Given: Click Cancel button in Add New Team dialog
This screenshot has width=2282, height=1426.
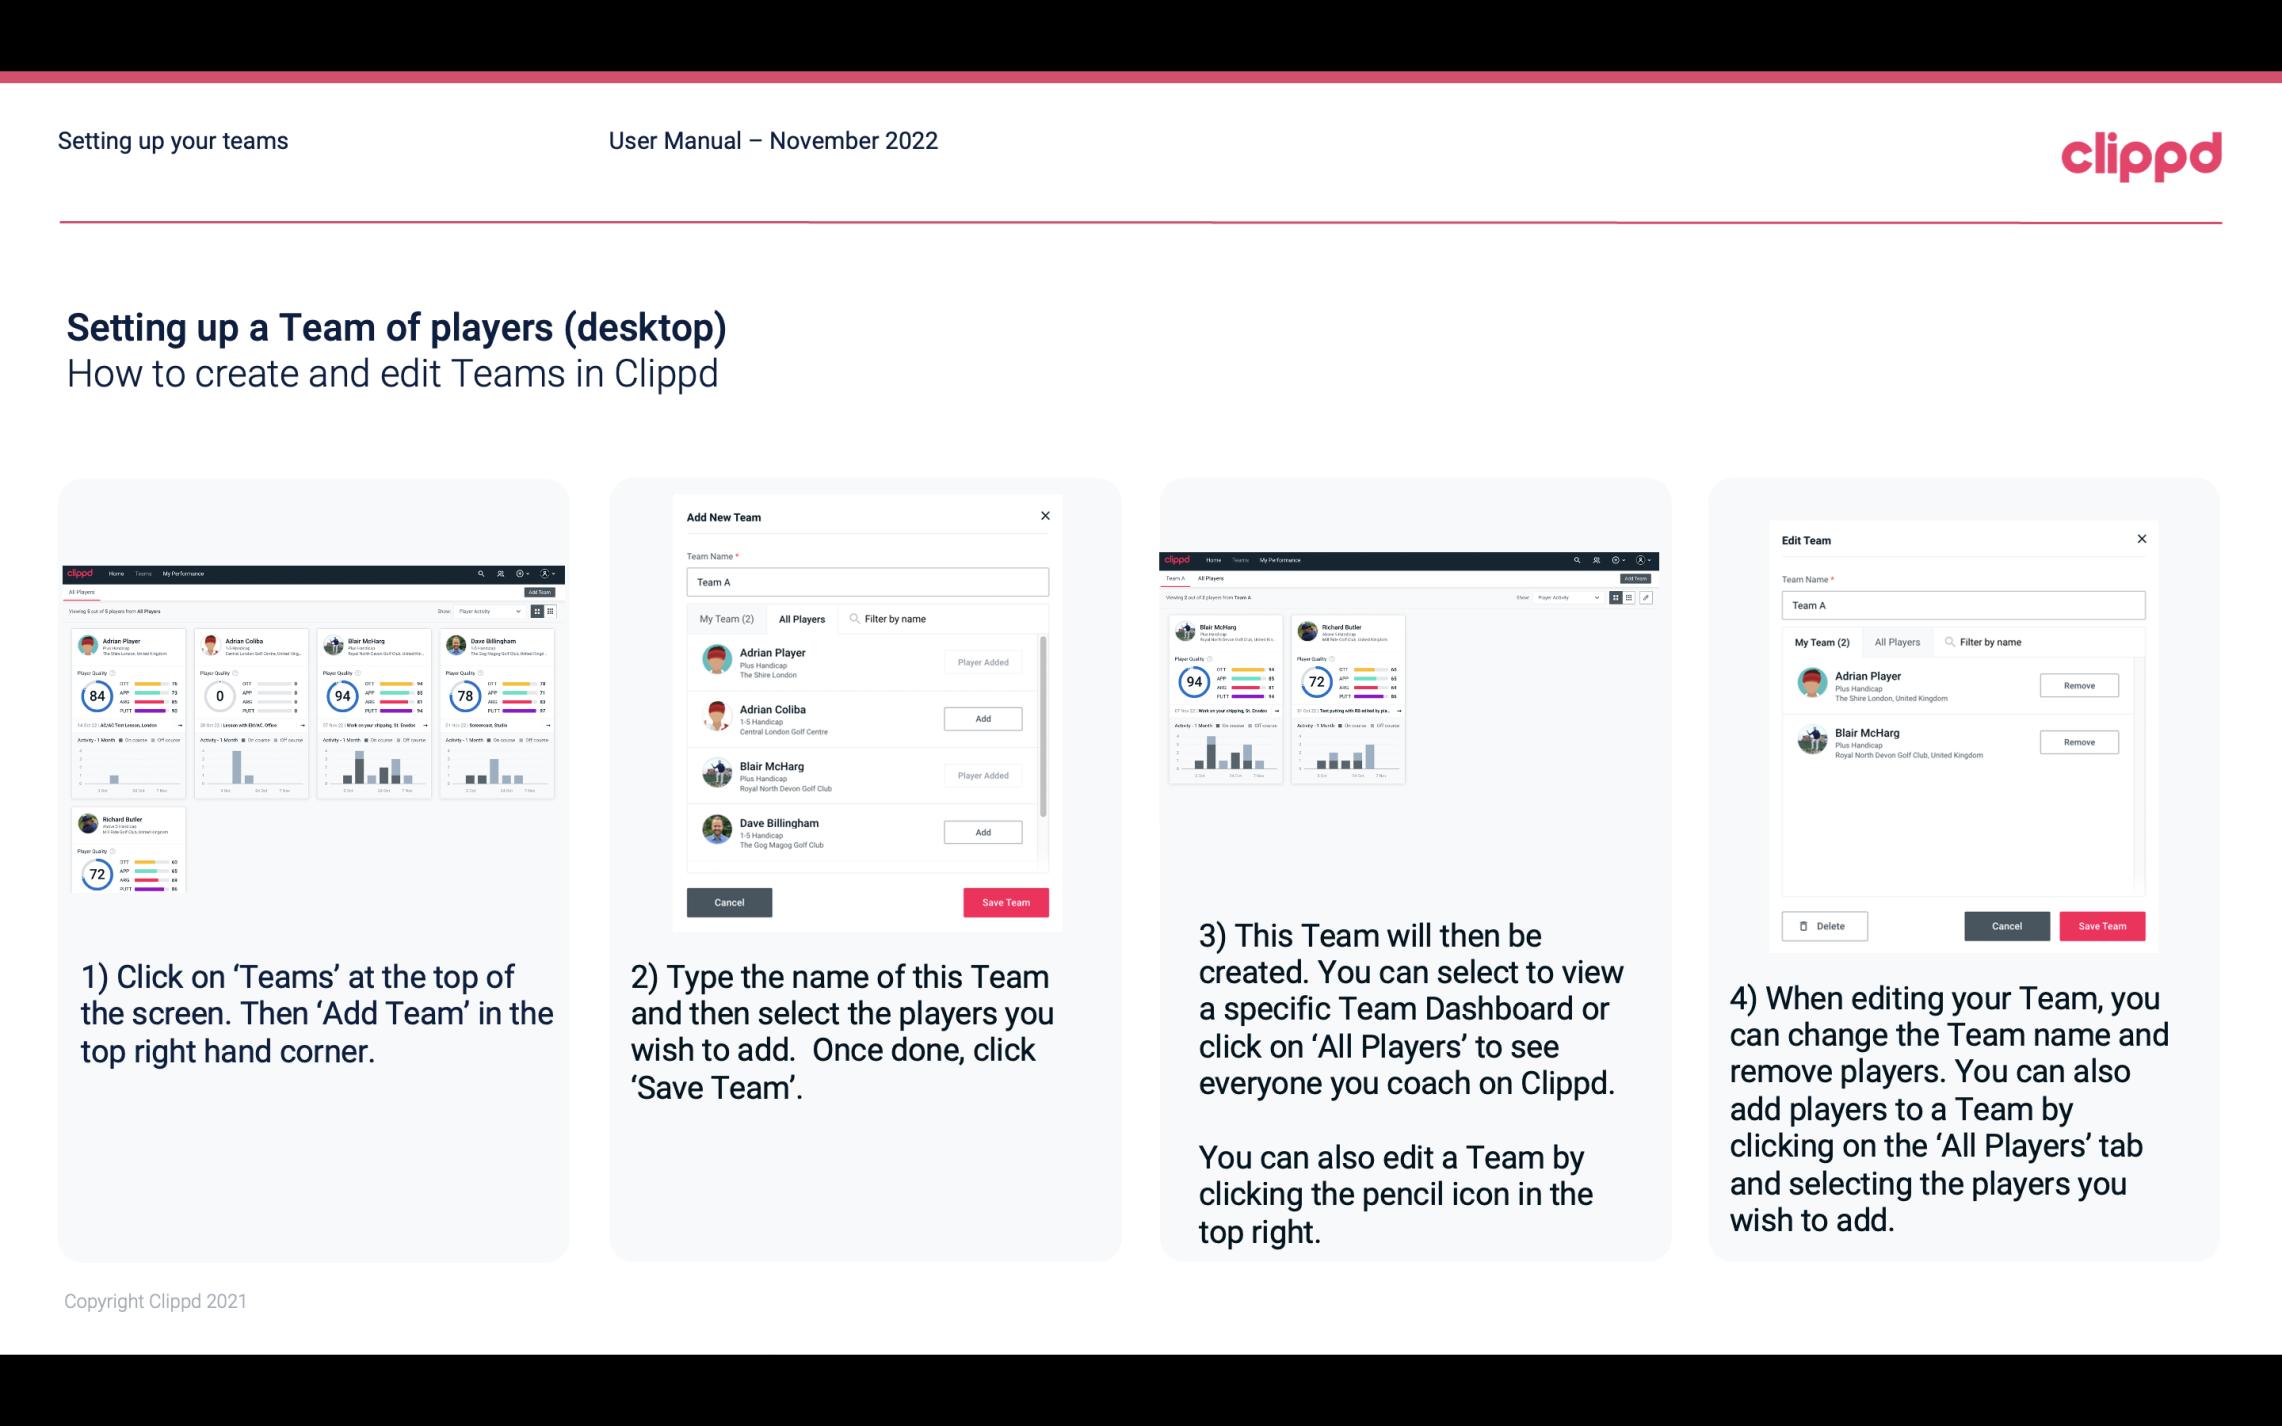Looking at the screenshot, I should [728, 900].
